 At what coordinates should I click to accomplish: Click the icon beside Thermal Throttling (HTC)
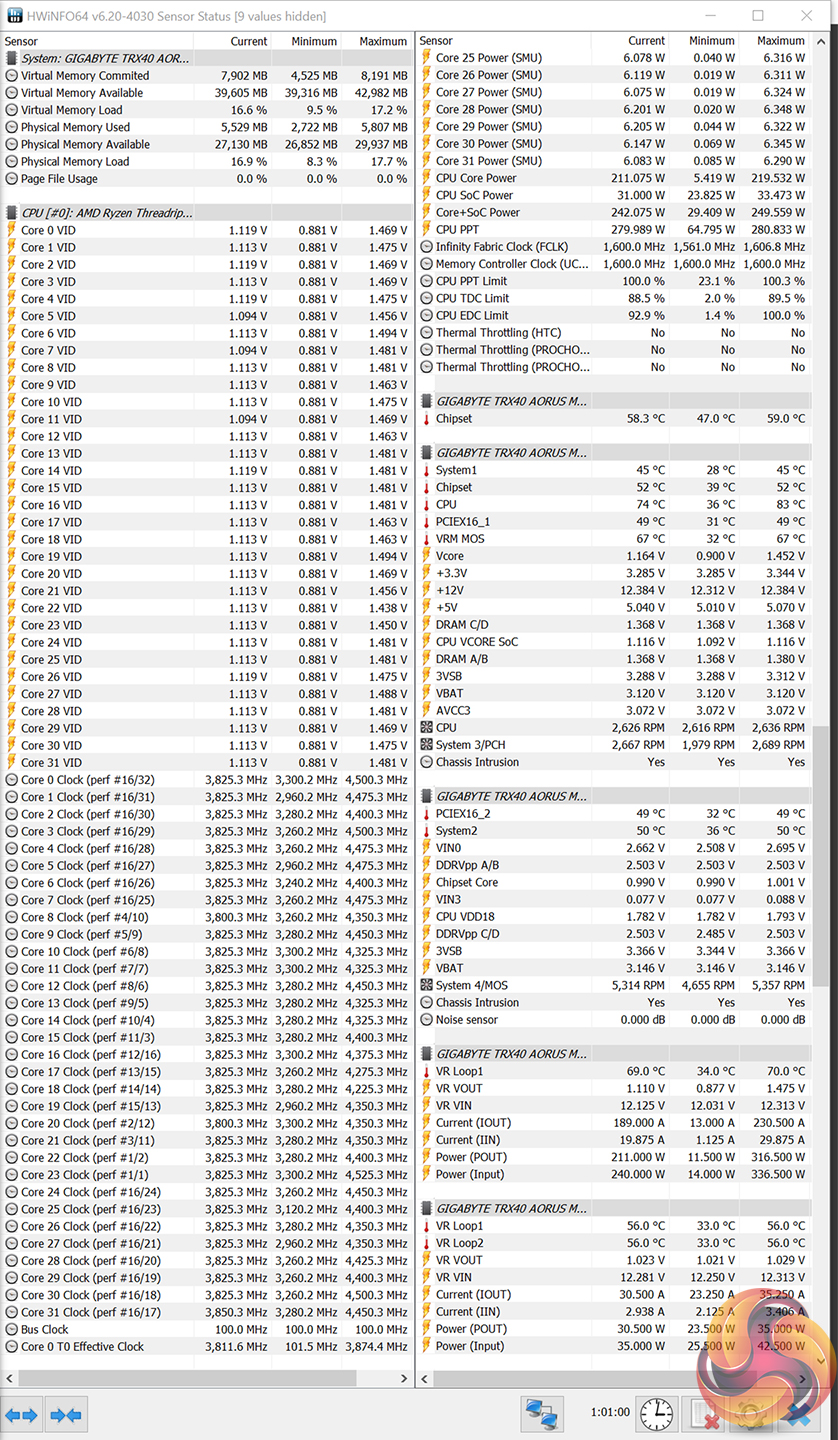click(427, 332)
